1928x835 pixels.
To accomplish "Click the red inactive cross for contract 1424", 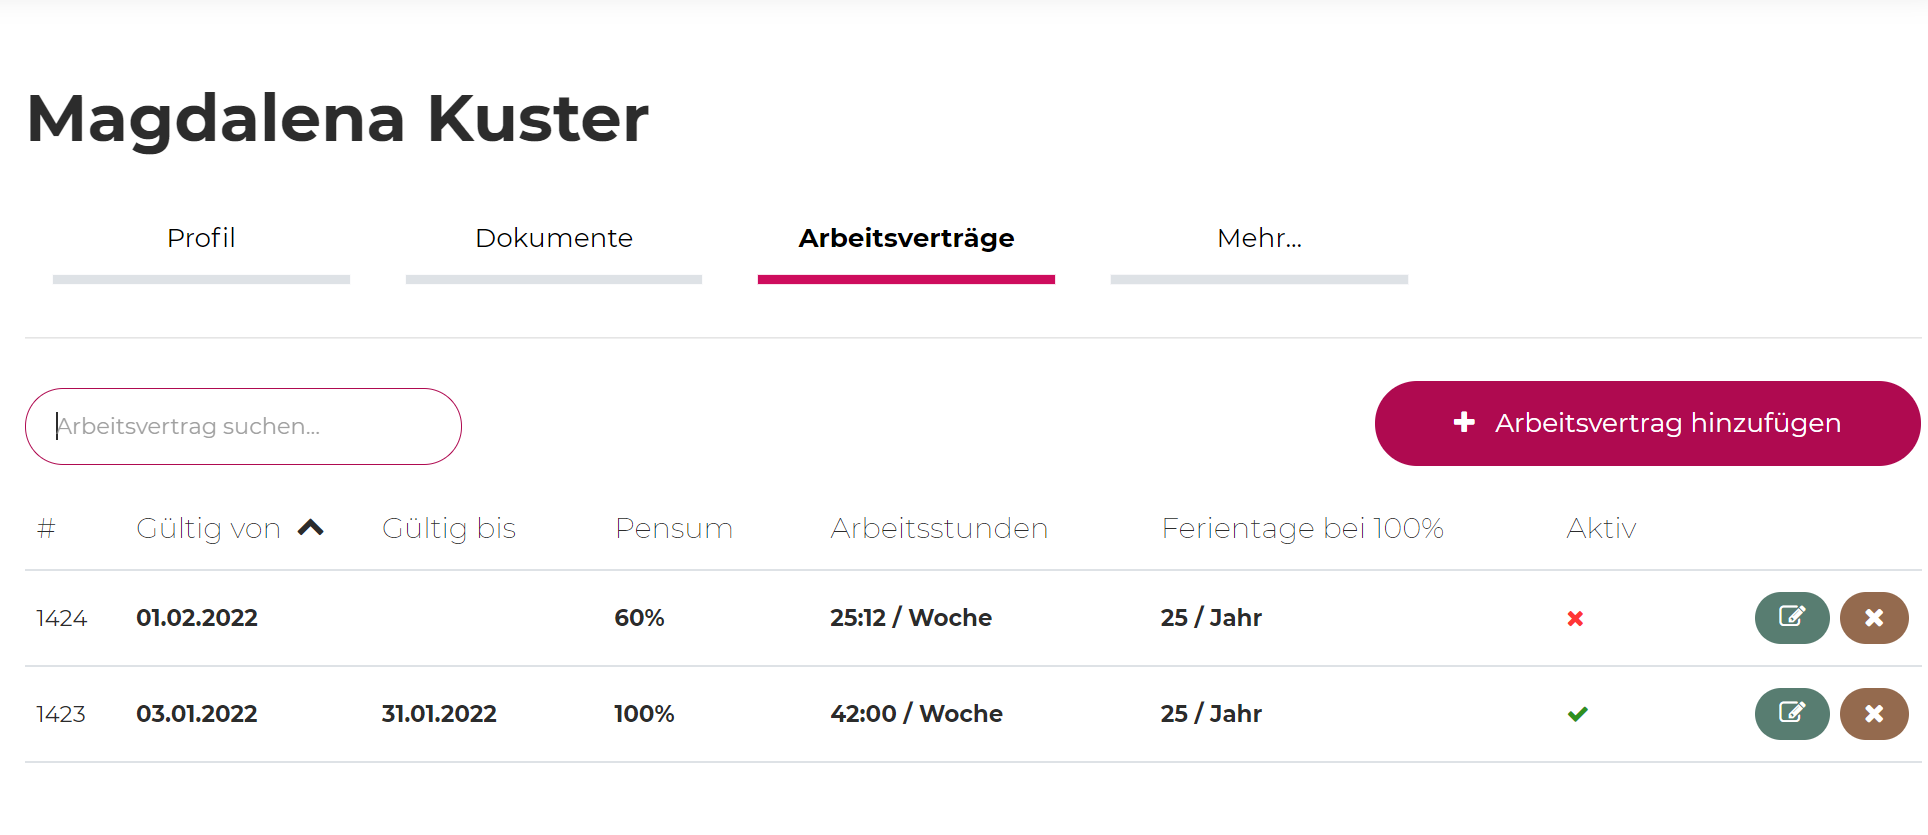I will 1575,619.
